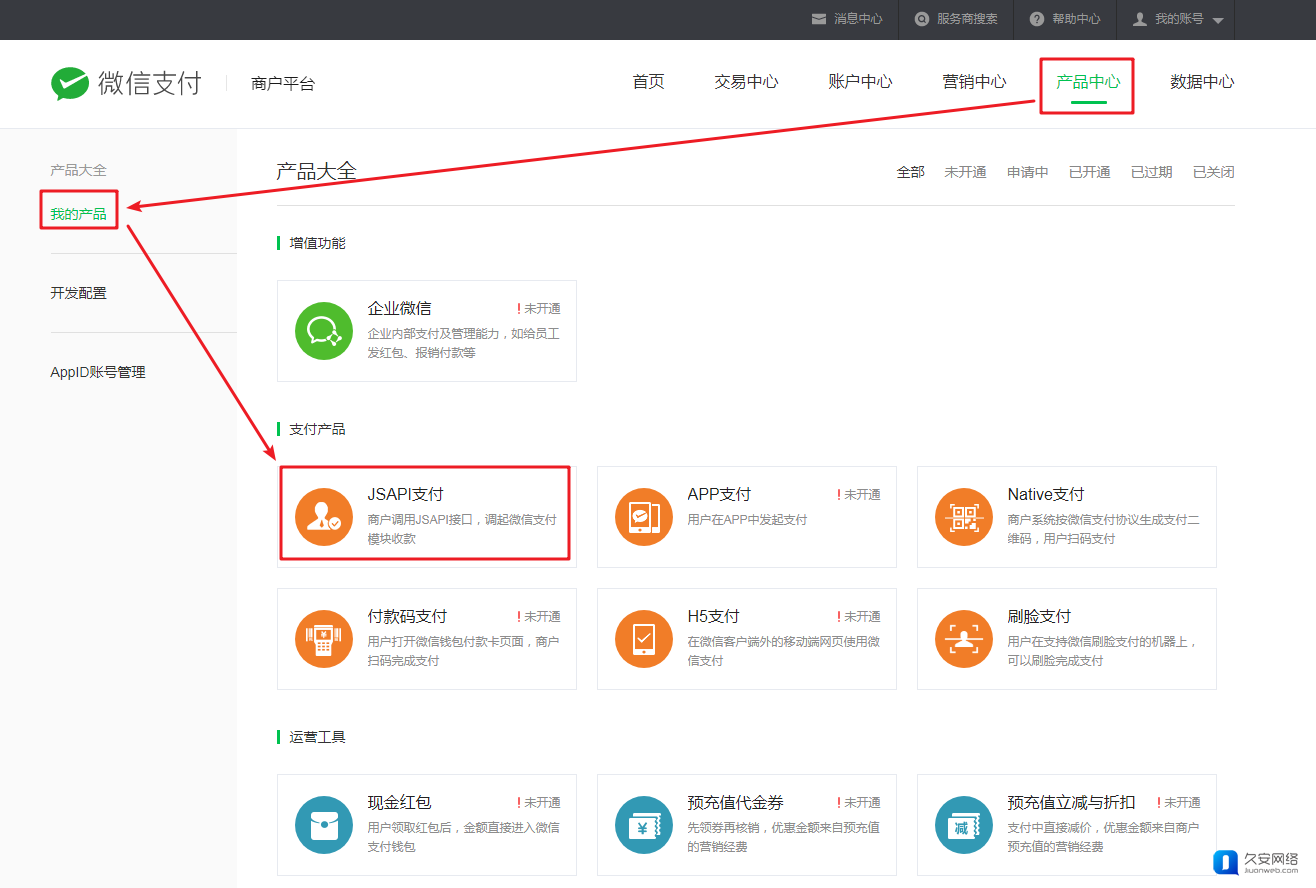Filter products by 未开通
The height and width of the screenshot is (888, 1316).
pos(965,172)
